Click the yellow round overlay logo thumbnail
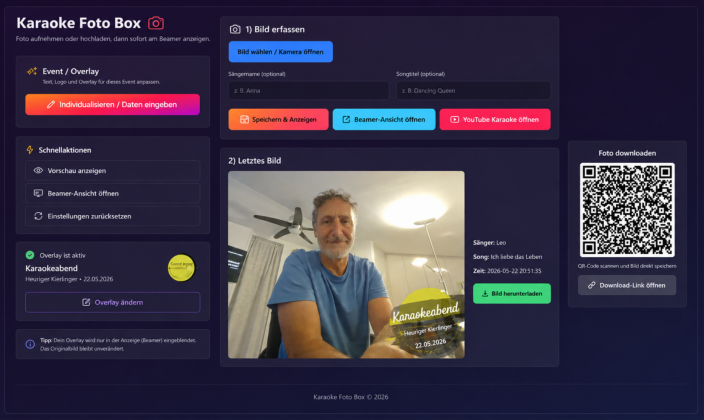Screen dimensions: 704x420 (x=181, y=268)
